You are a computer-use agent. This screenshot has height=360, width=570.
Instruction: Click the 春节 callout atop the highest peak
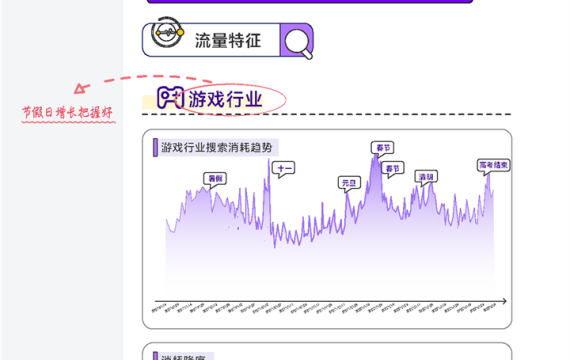point(383,149)
